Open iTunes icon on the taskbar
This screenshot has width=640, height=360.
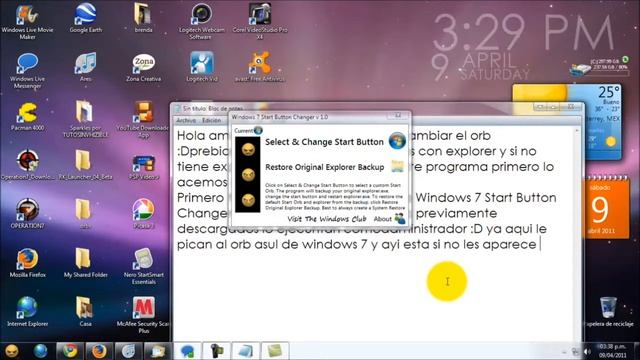pos(128,351)
